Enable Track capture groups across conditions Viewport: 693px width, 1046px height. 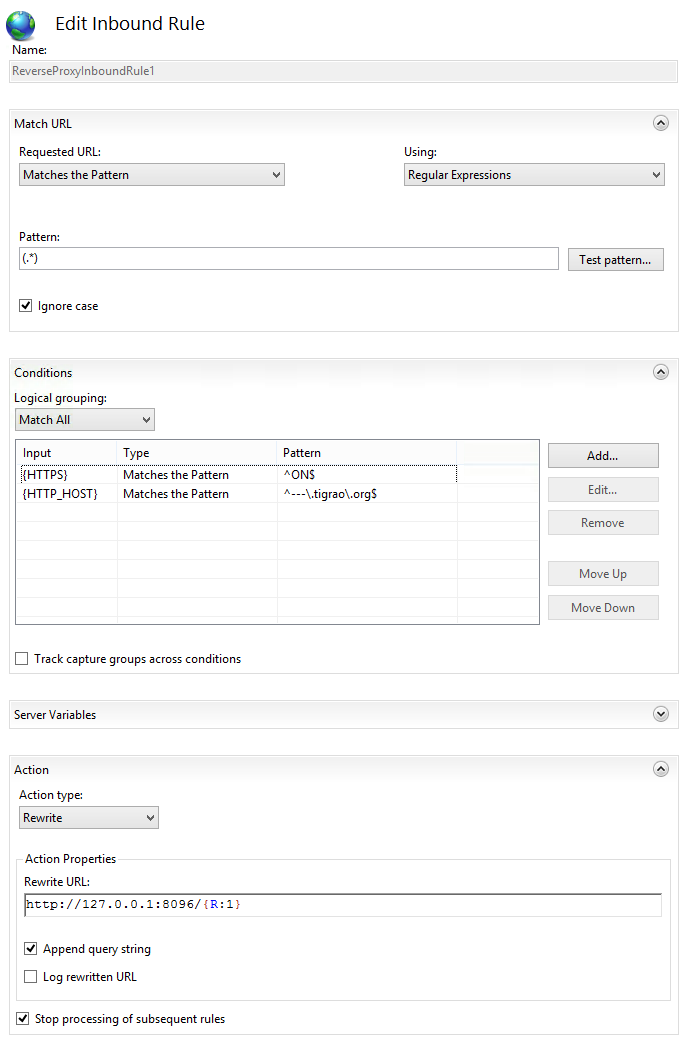22,658
